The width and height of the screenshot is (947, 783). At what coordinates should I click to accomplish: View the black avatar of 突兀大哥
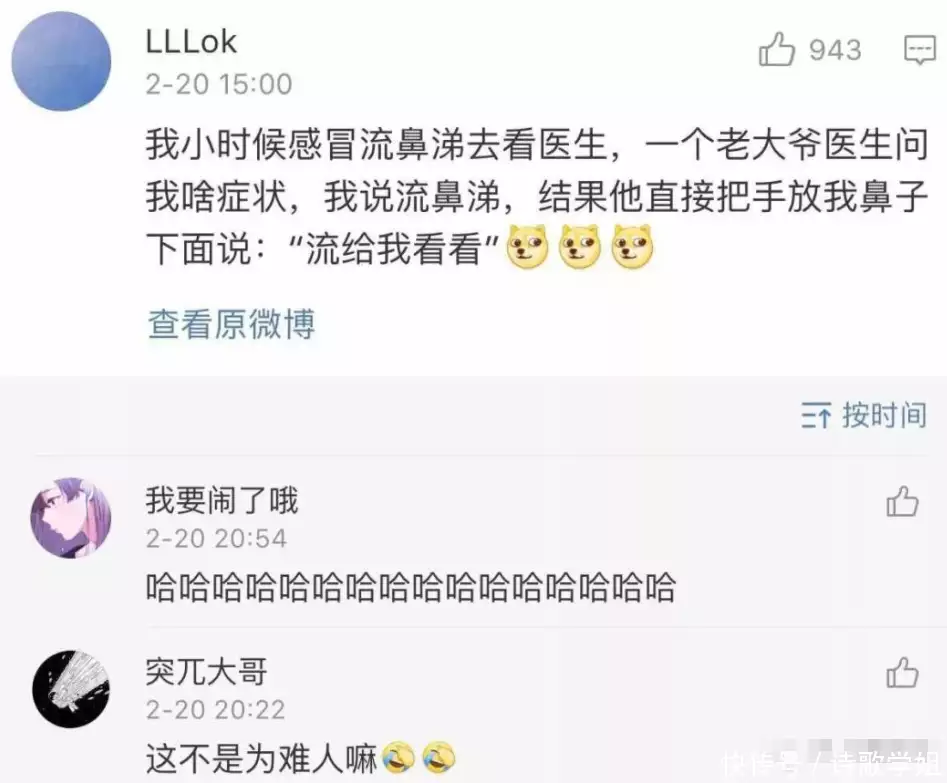(71, 689)
